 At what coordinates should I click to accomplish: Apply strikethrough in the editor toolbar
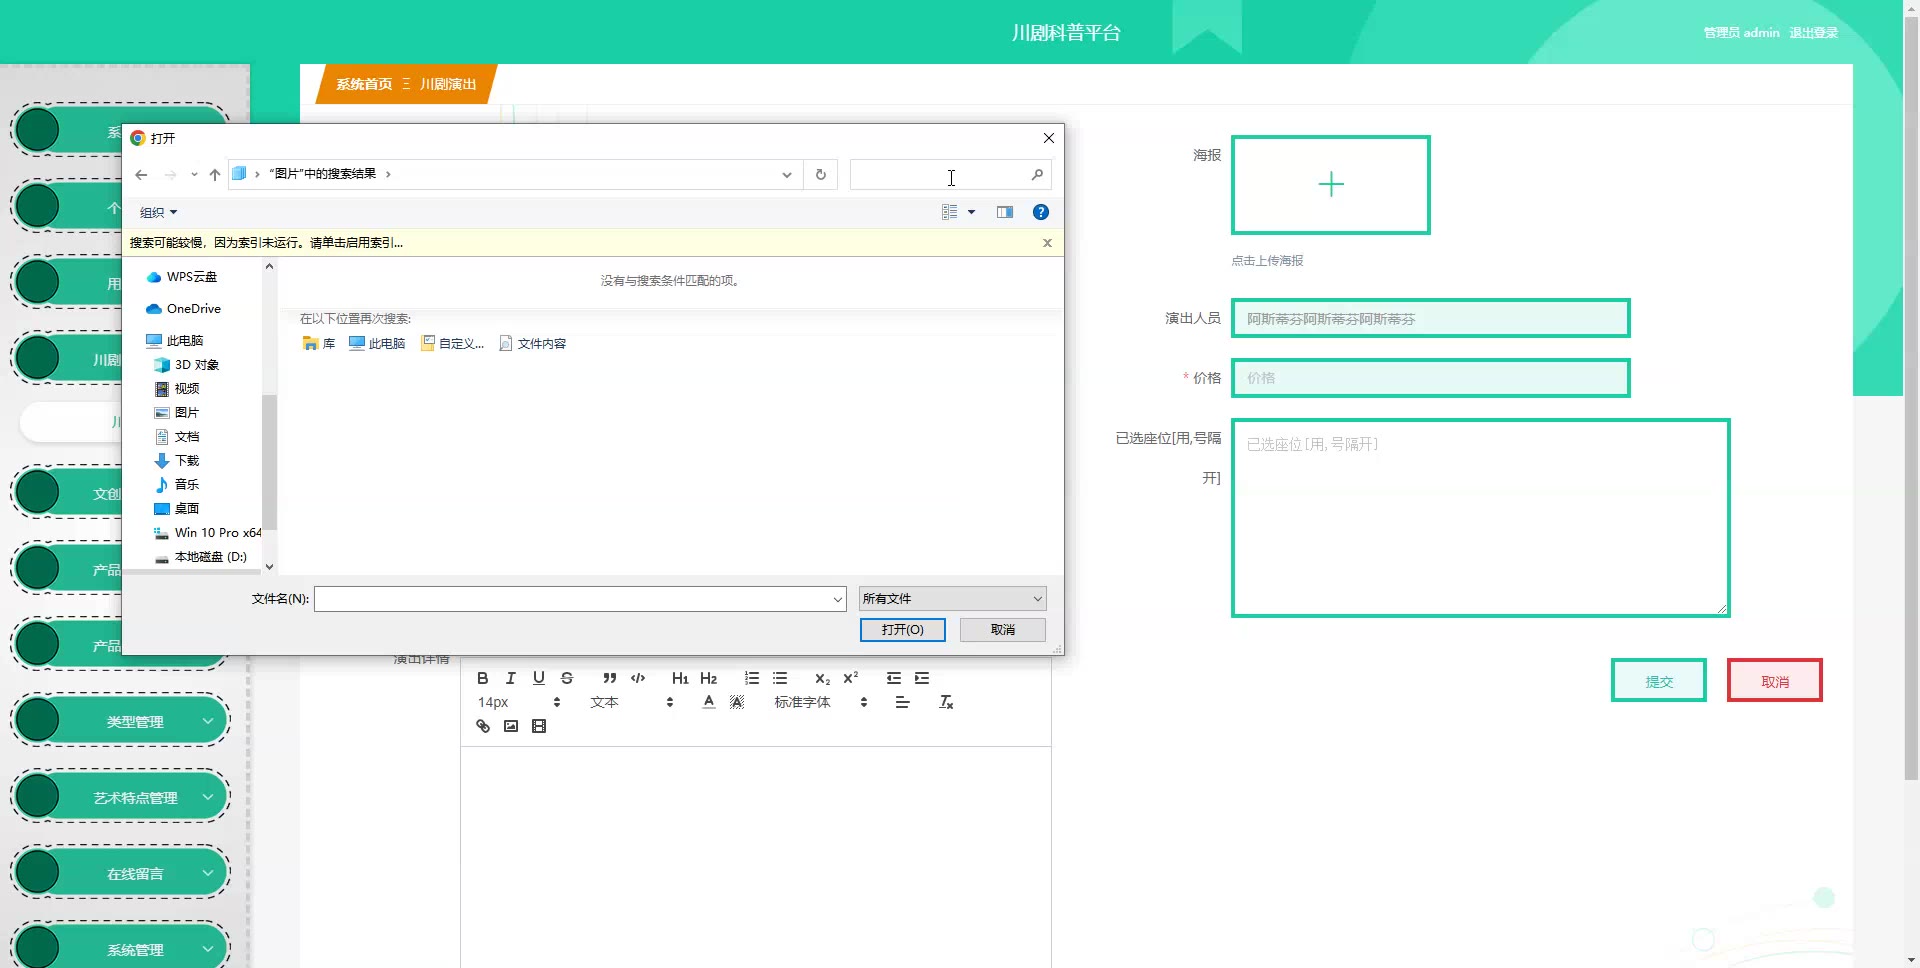coord(567,678)
